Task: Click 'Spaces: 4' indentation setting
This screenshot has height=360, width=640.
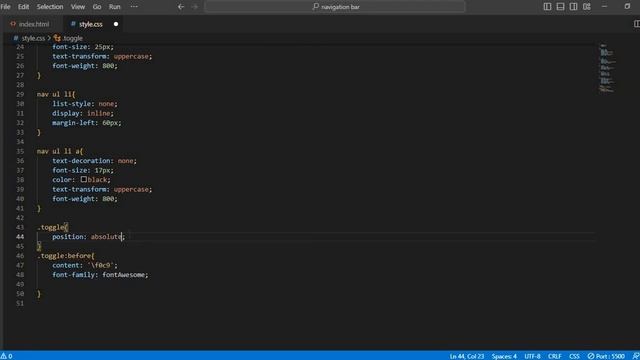Action: (504, 356)
